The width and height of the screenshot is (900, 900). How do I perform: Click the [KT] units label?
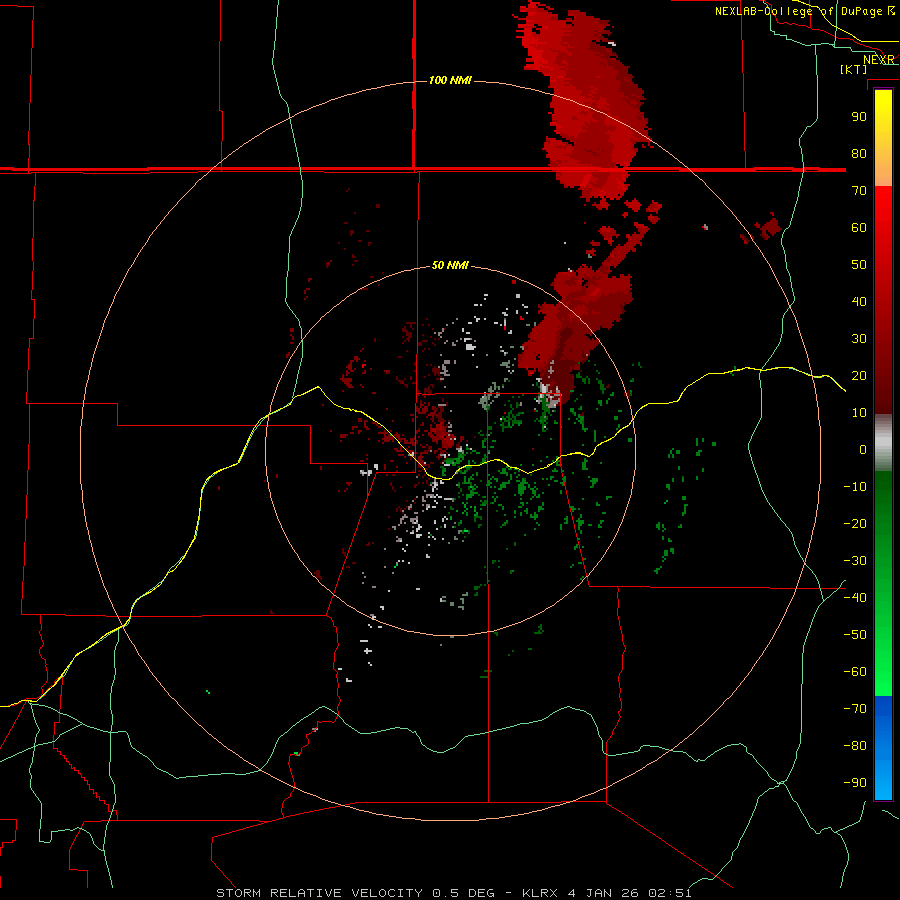(x=853, y=69)
